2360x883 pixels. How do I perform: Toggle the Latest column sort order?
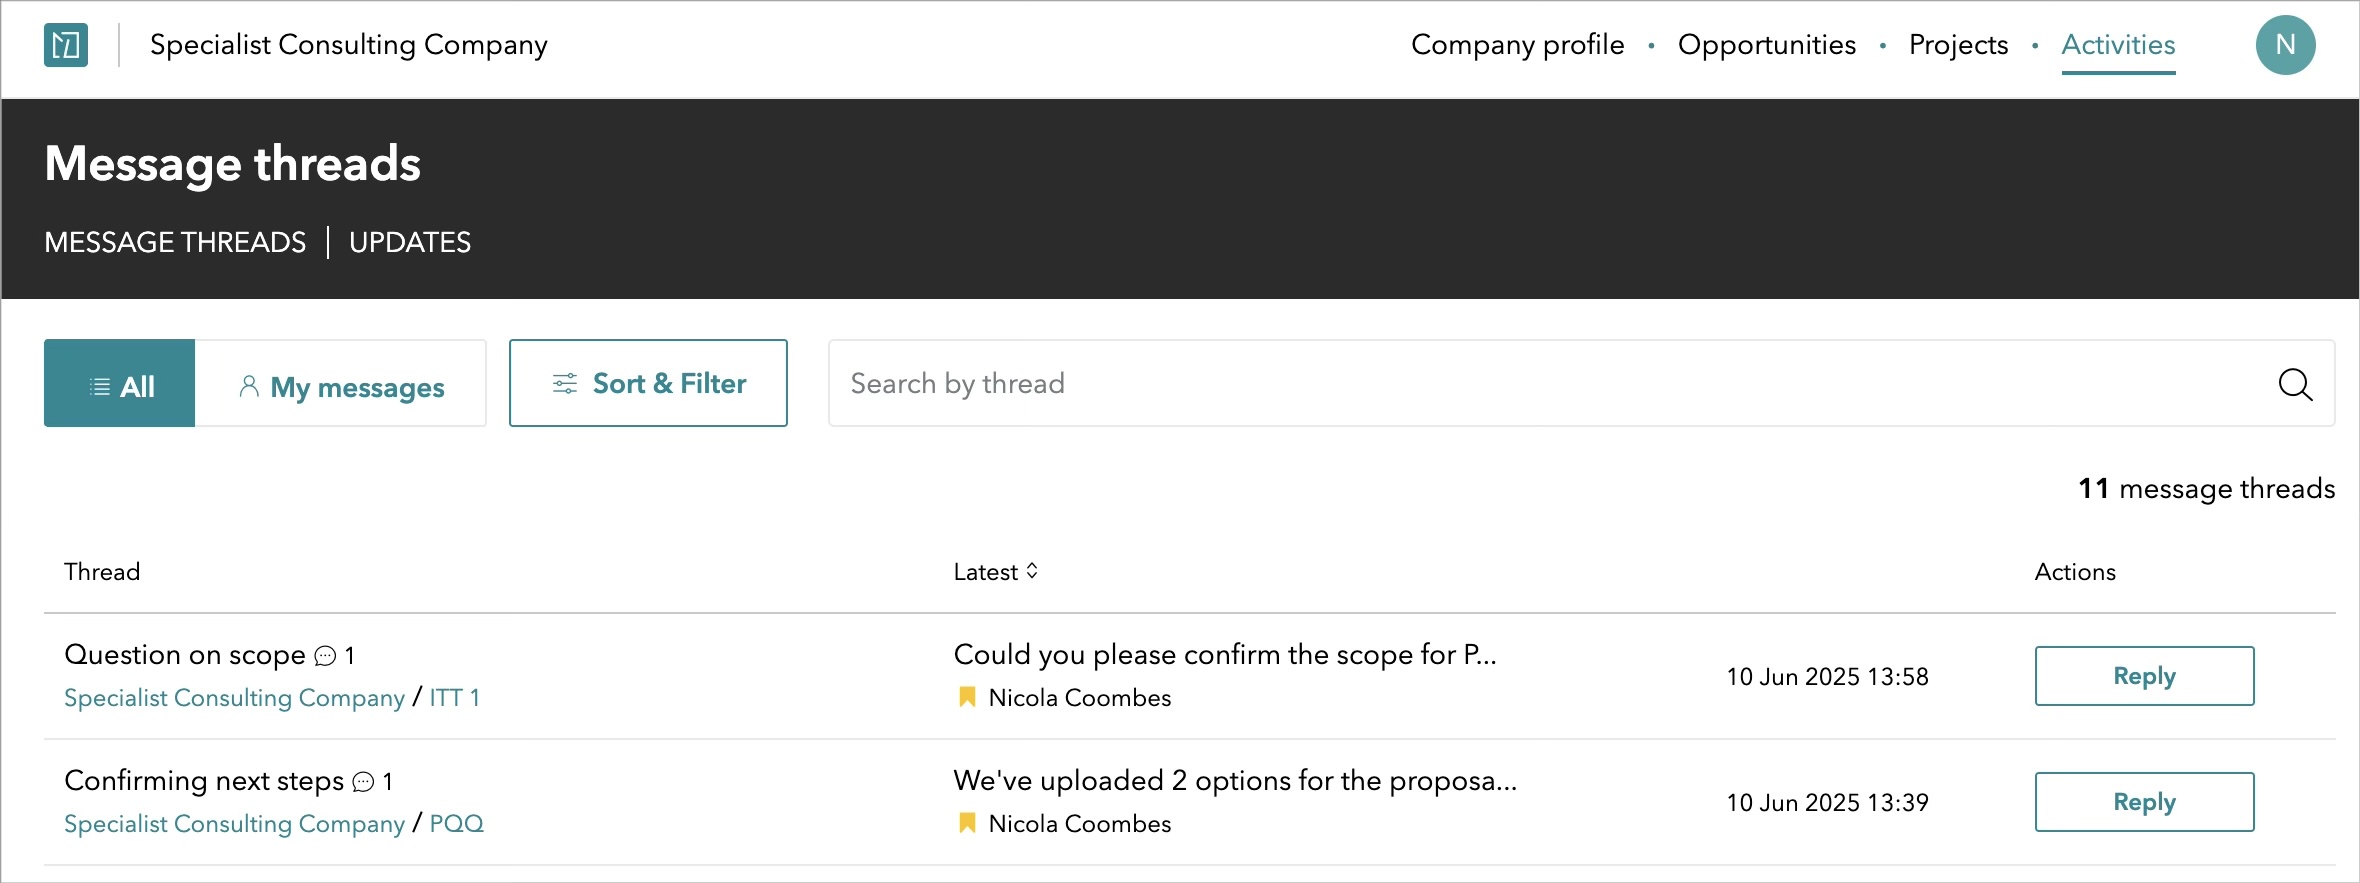(x=1033, y=571)
